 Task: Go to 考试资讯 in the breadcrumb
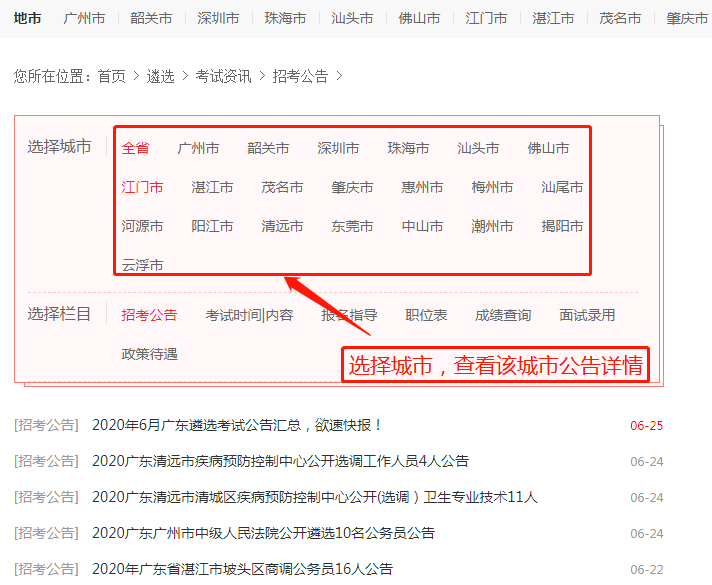tap(223, 76)
